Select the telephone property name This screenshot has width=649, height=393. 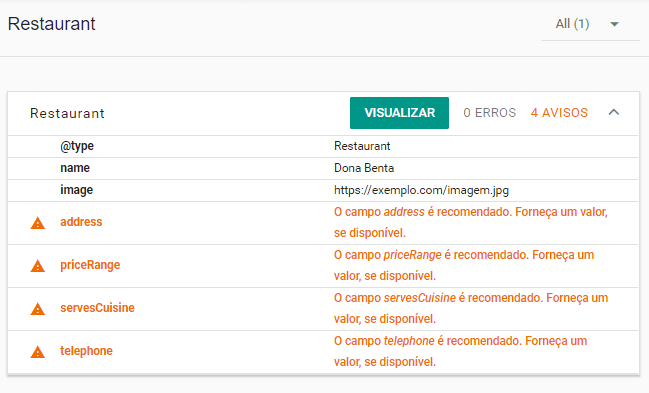(x=86, y=351)
